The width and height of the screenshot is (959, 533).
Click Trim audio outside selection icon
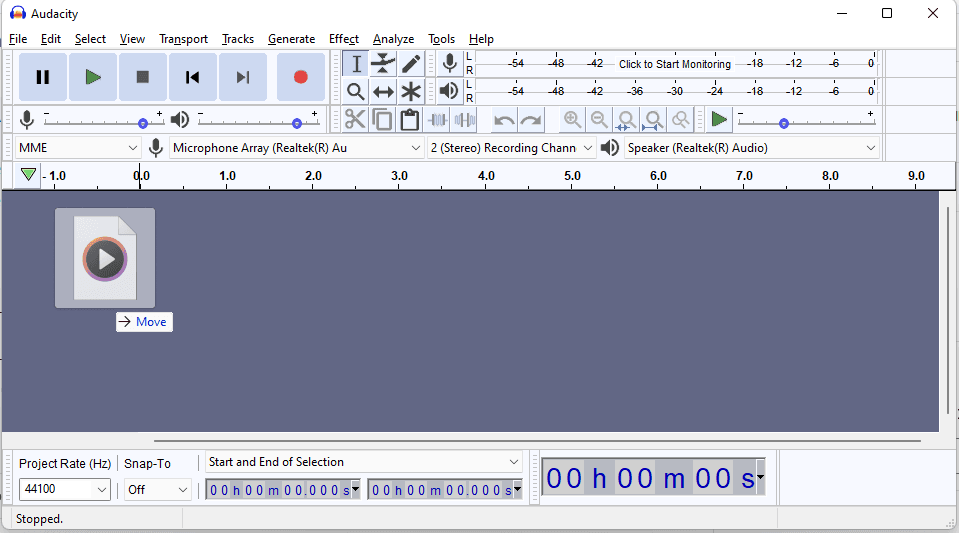437,119
